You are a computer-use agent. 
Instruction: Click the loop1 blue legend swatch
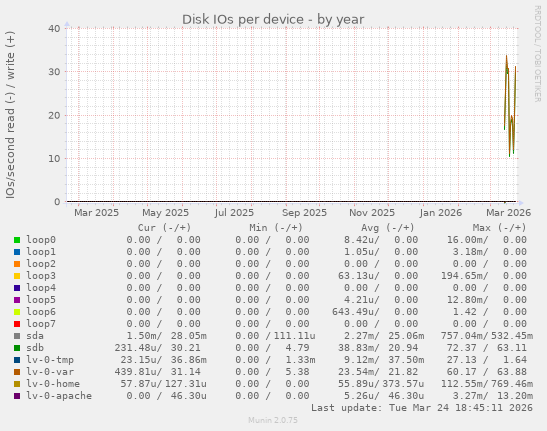[x=17, y=252]
